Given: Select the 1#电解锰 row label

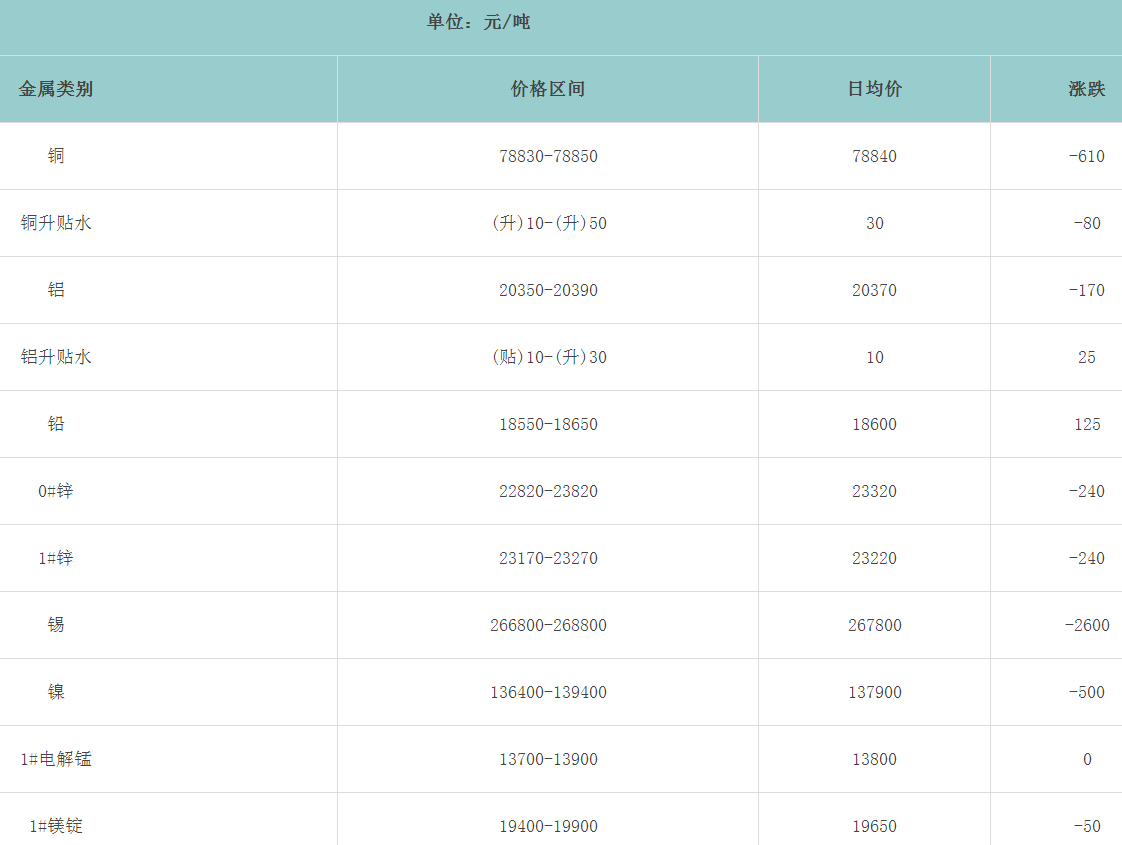Looking at the screenshot, I should coord(56,759).
